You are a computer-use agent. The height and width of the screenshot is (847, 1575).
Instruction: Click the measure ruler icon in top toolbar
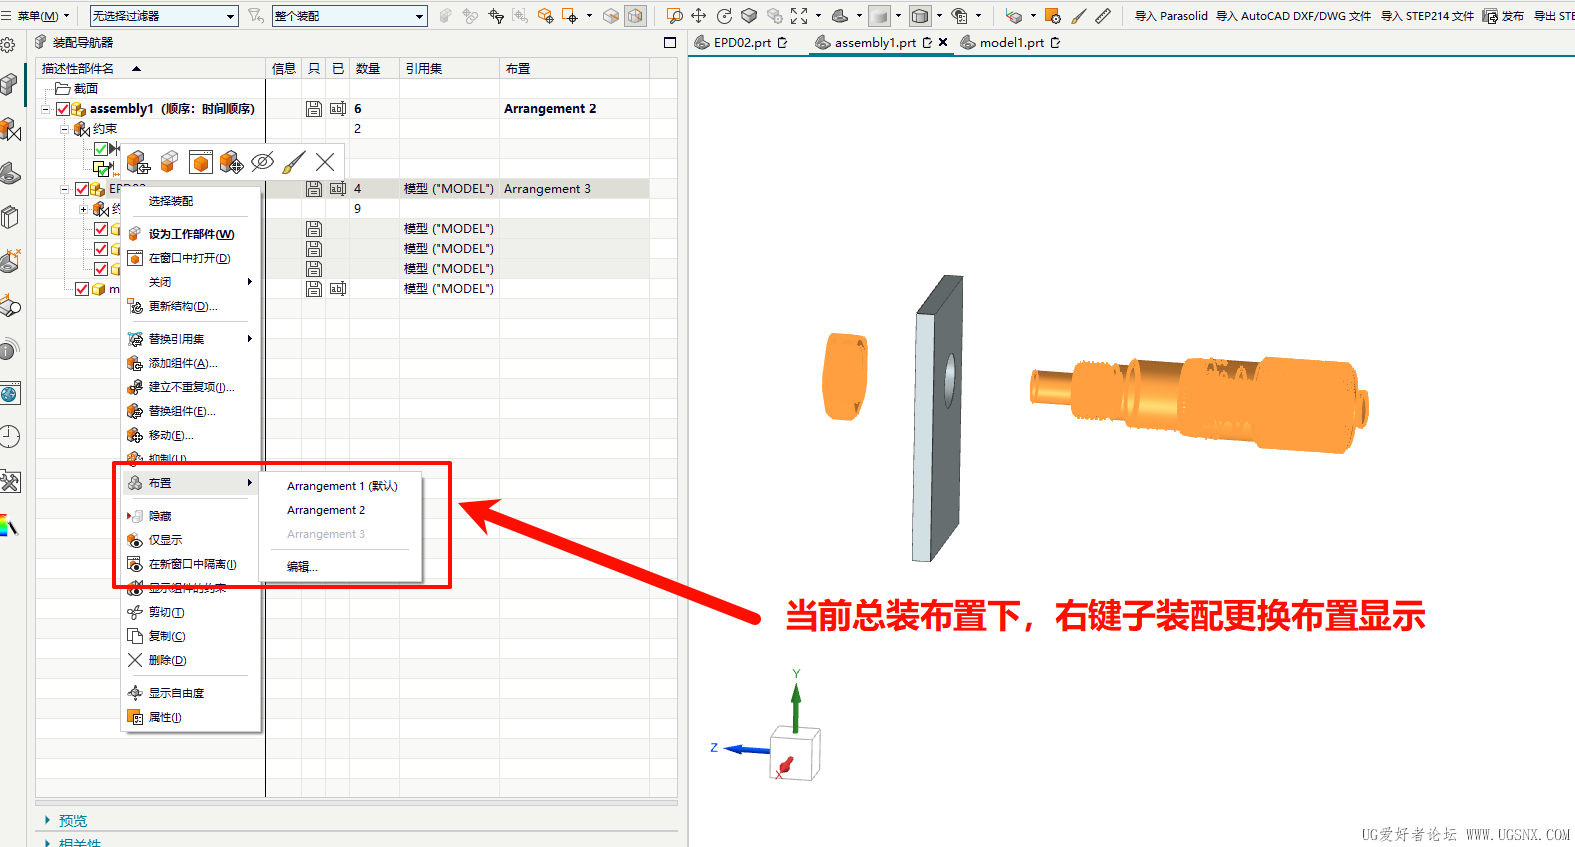1103,16
